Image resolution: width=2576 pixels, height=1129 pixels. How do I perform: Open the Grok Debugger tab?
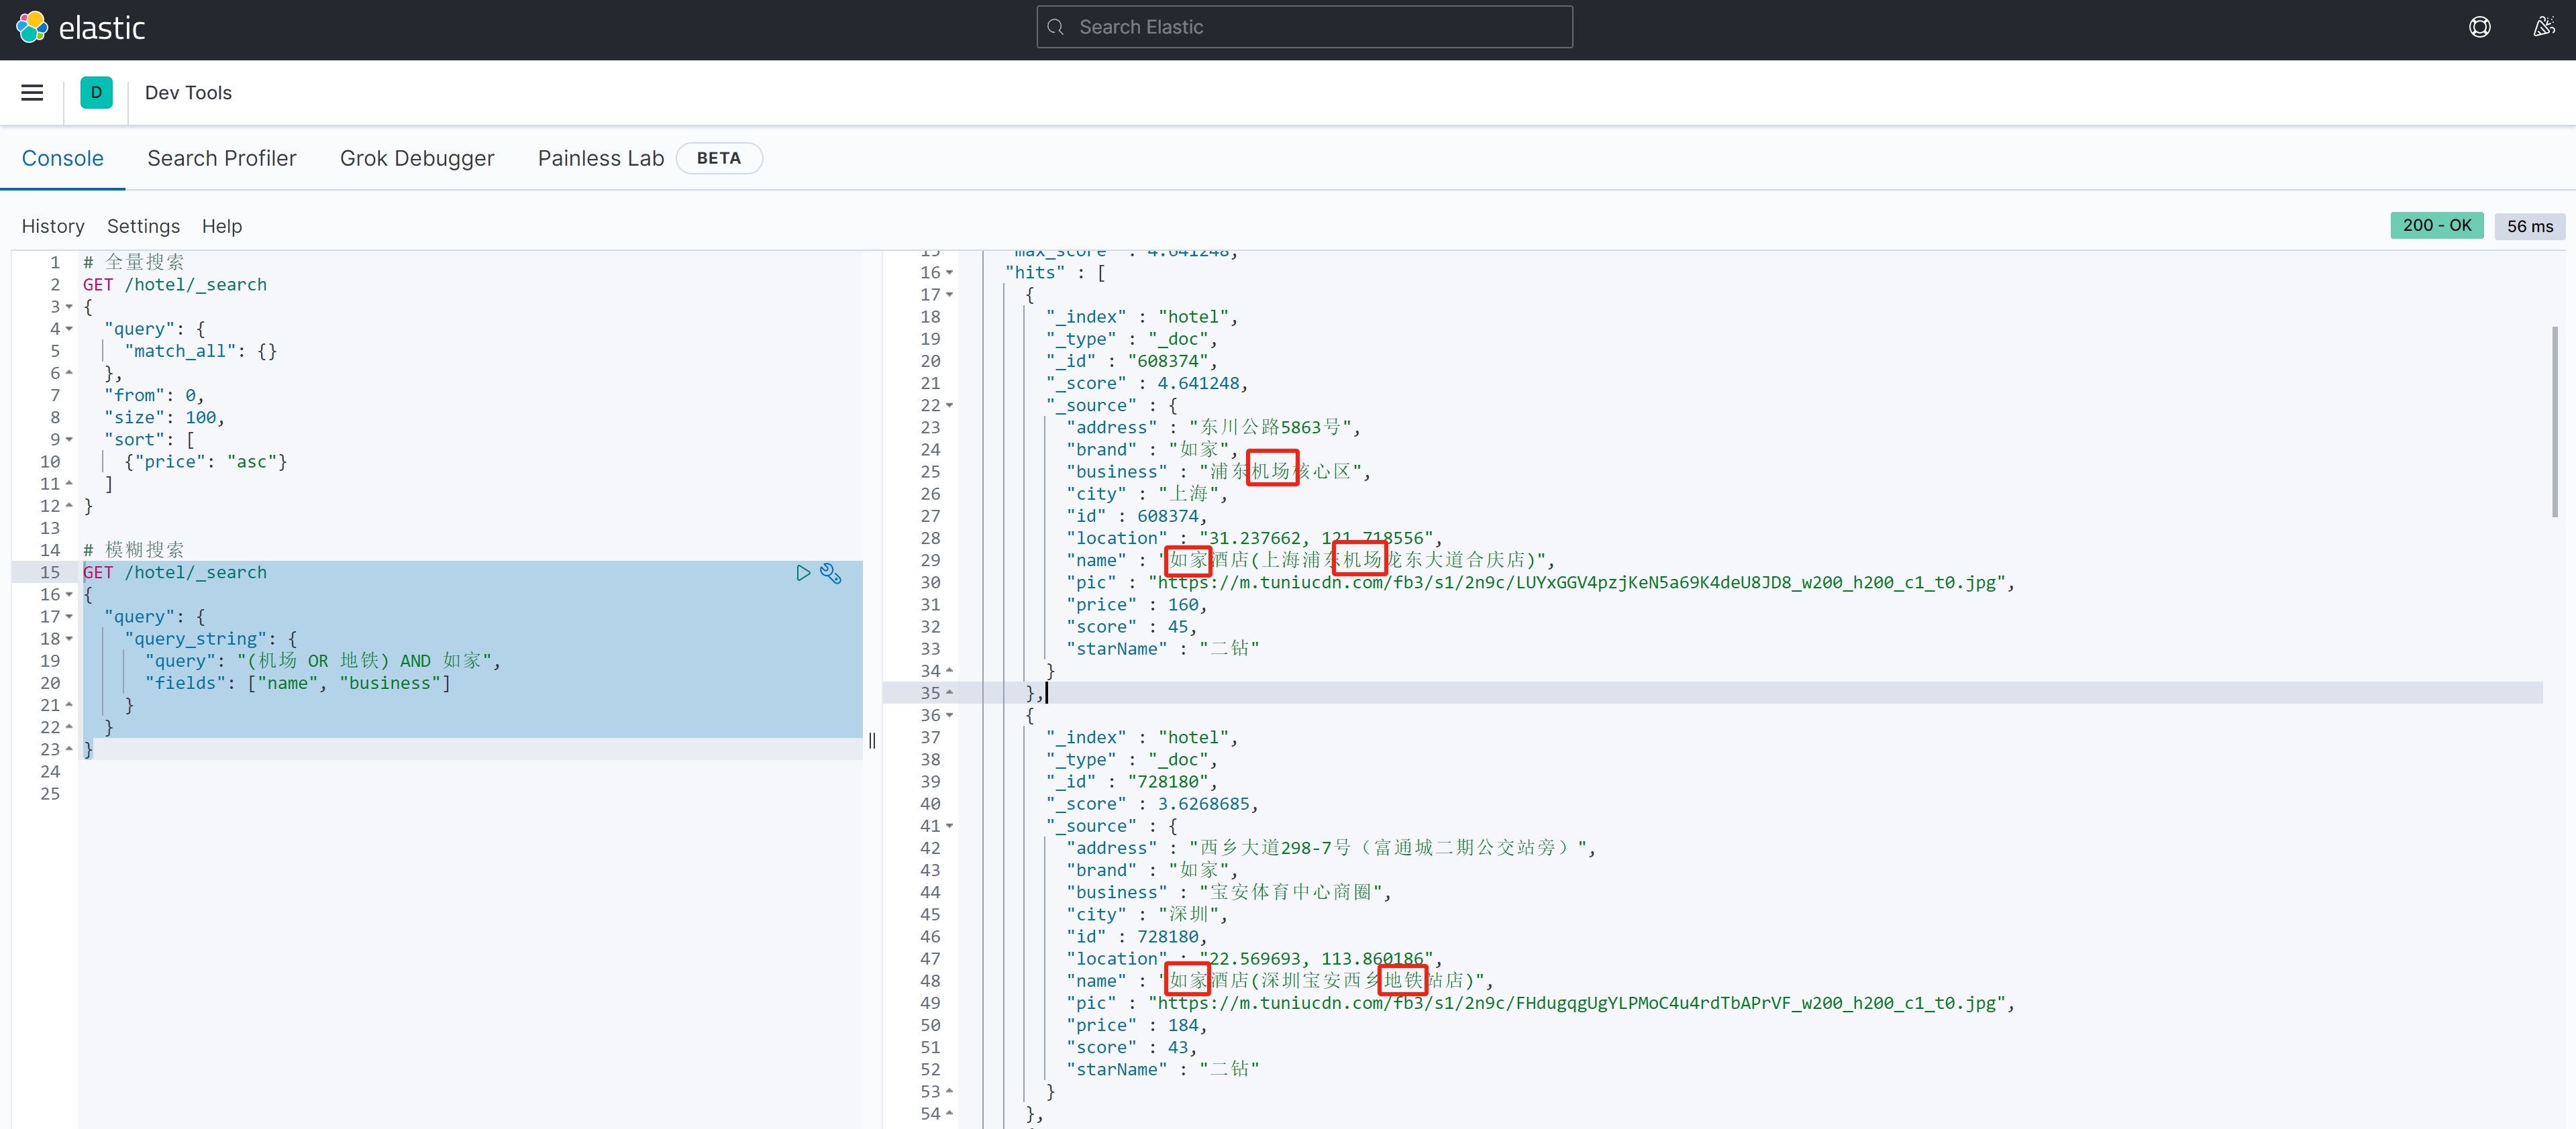pos(417,158)
